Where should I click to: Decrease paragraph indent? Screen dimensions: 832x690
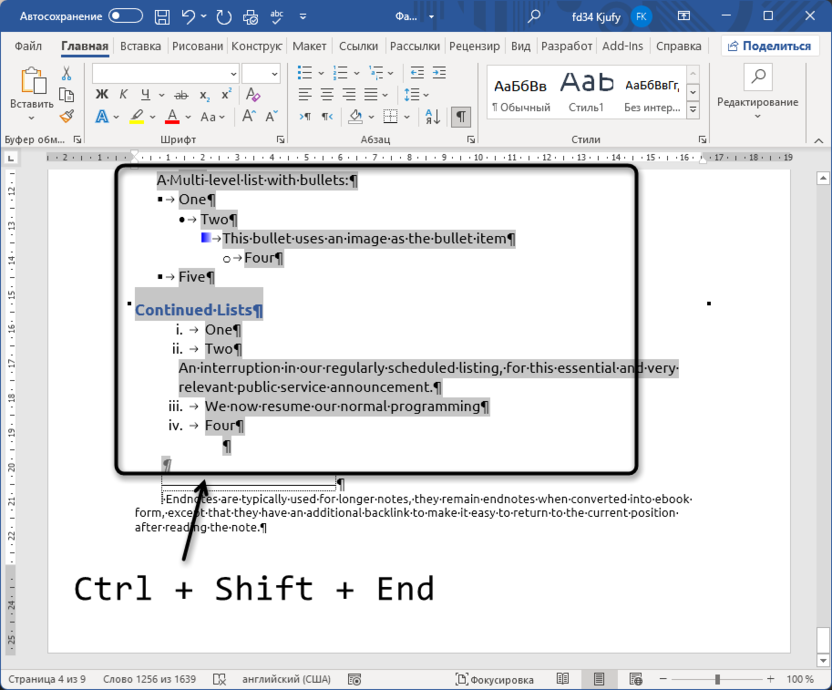click(x=417, y=73)
